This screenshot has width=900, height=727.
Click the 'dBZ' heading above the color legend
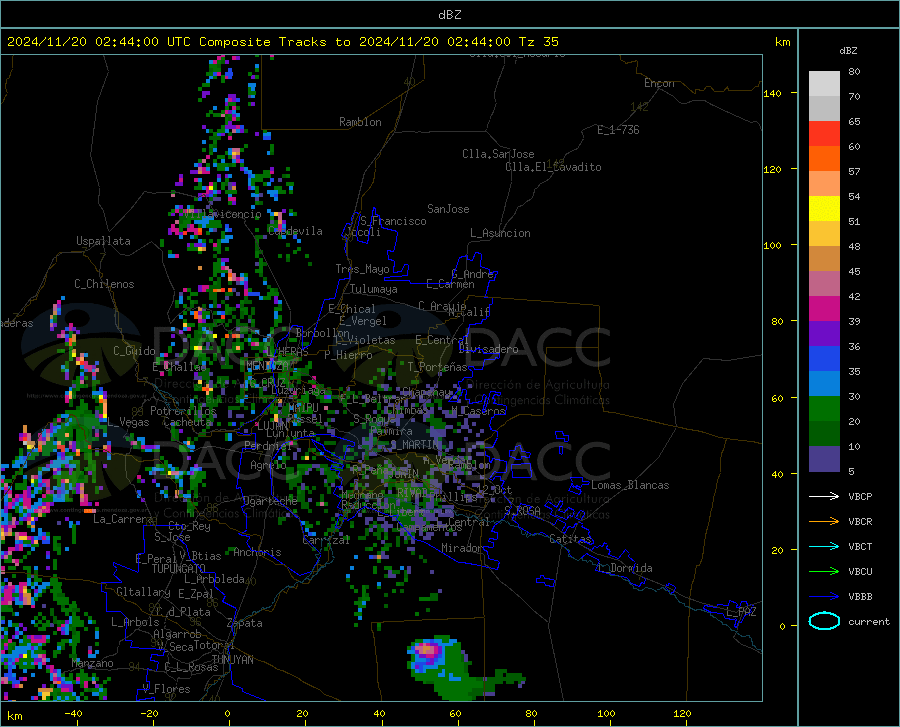848,50
